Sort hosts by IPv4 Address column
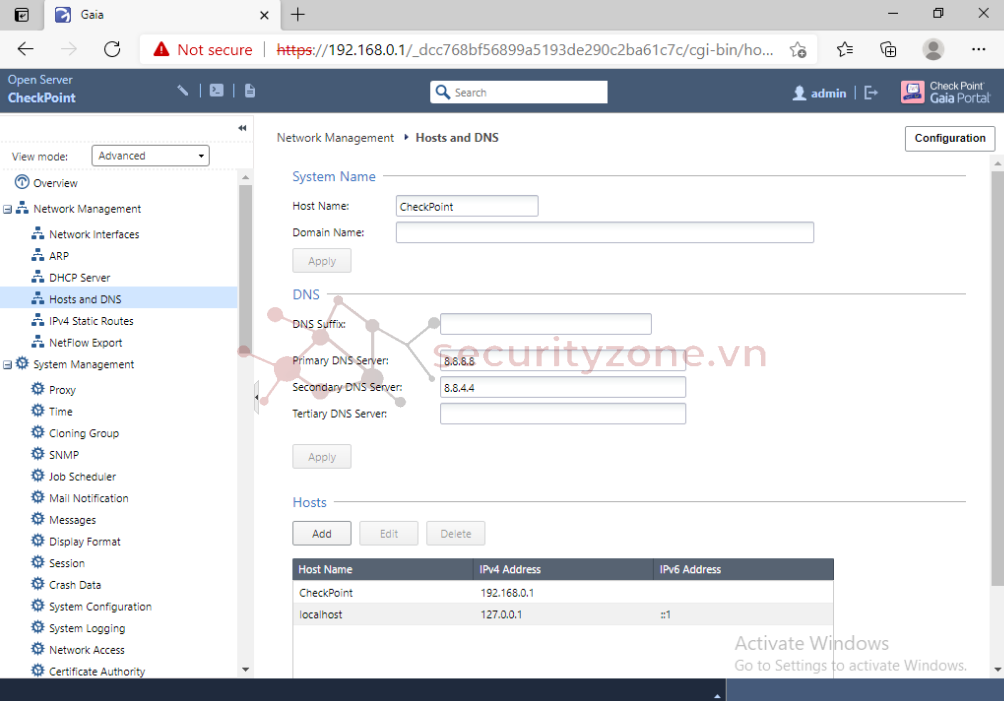The image size is (1004, 701). pyautogui.click(x=563, y=569)
